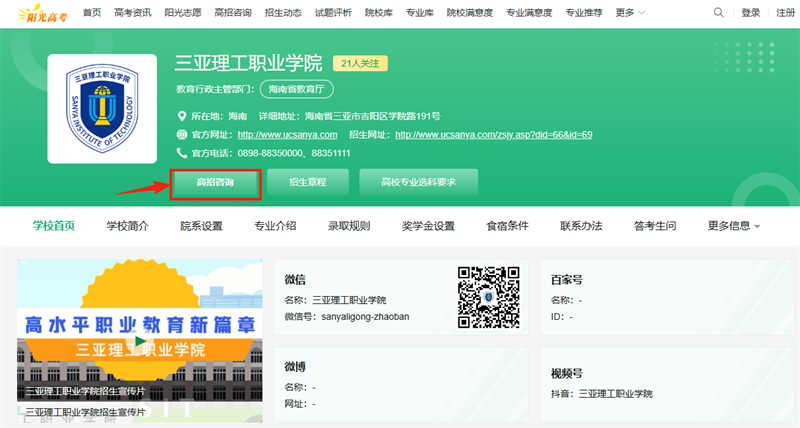The width and height of the screenshot is (800, 428).
Task: Click the 百家号 card heading
Action: [566, 280]
